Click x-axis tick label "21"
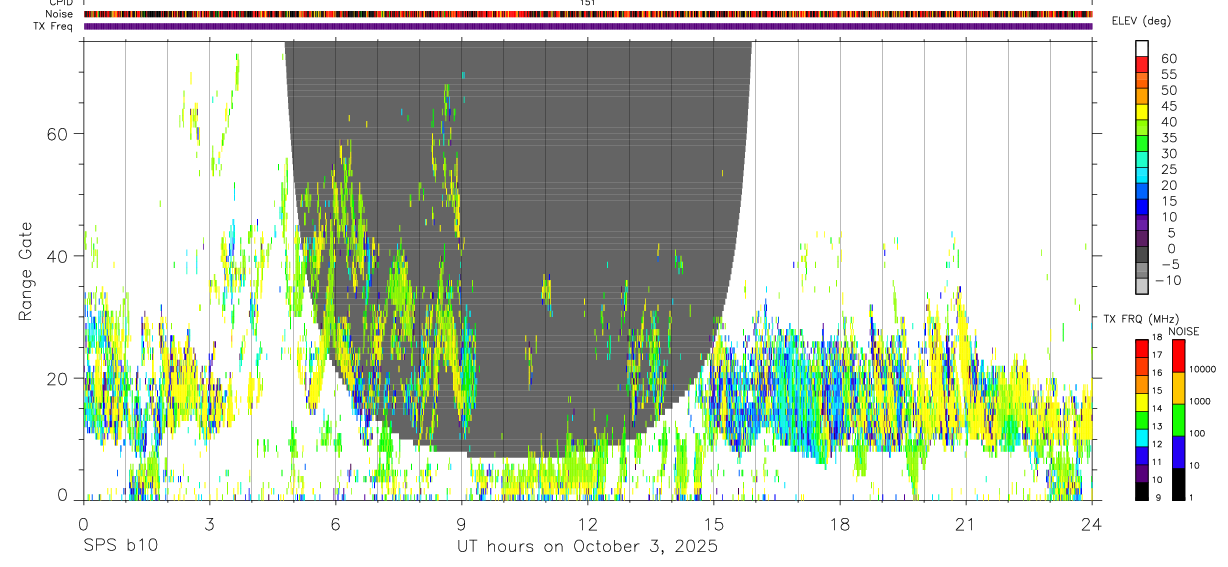The height and width of the screenshot is (567, 1228). point(966,523)
